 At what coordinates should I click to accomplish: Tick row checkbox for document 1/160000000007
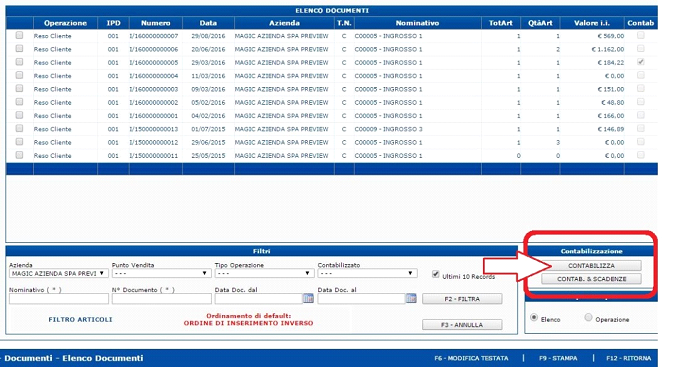(19, 35)
